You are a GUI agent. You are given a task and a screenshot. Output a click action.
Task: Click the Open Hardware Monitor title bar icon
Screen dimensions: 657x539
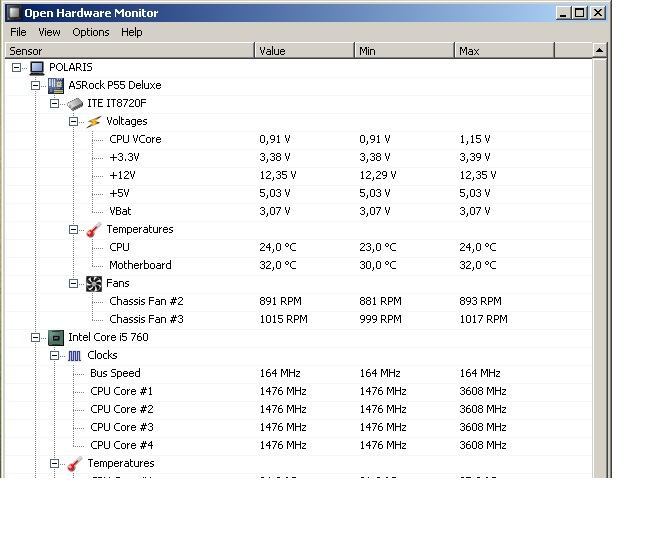tap(14, 13)
